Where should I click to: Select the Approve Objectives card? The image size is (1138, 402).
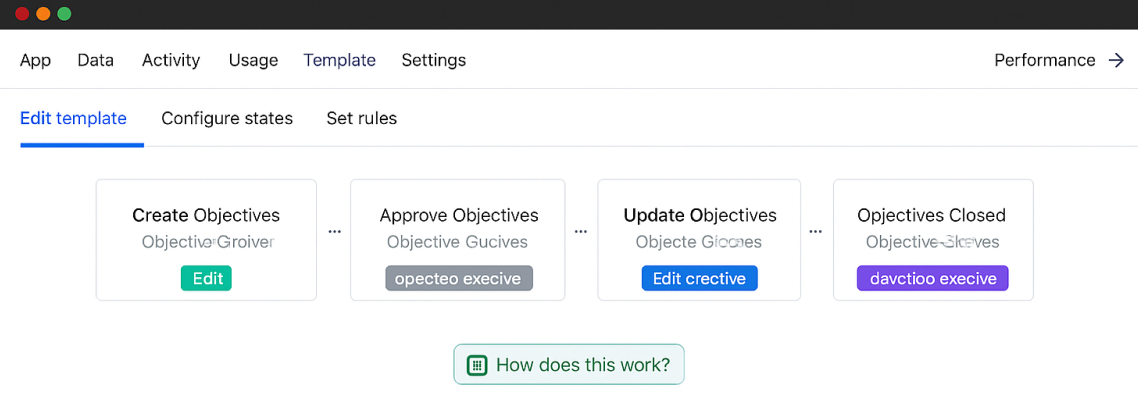pyautogui.click(x=458, y=240)
